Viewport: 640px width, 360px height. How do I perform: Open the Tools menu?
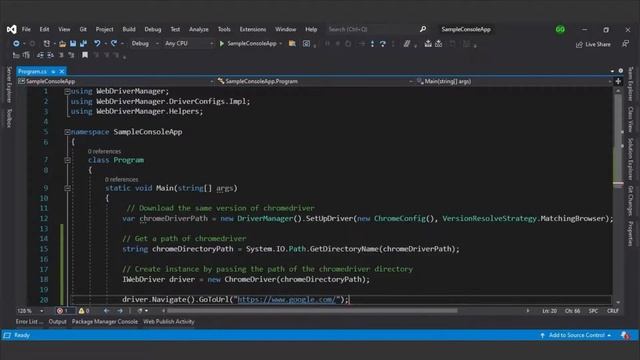pyautogui.click(x=224, y=29)
